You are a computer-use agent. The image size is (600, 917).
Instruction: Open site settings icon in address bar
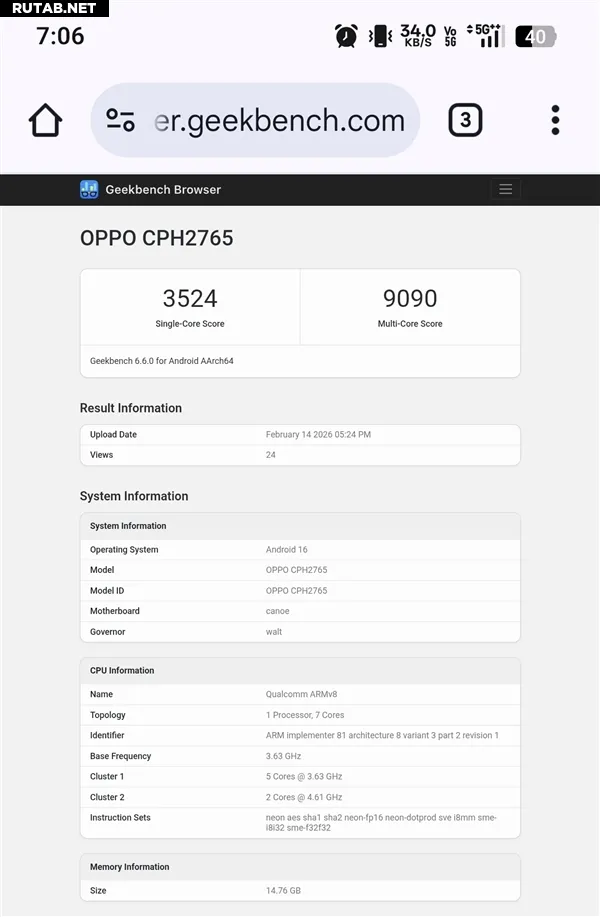pos(121,120)
